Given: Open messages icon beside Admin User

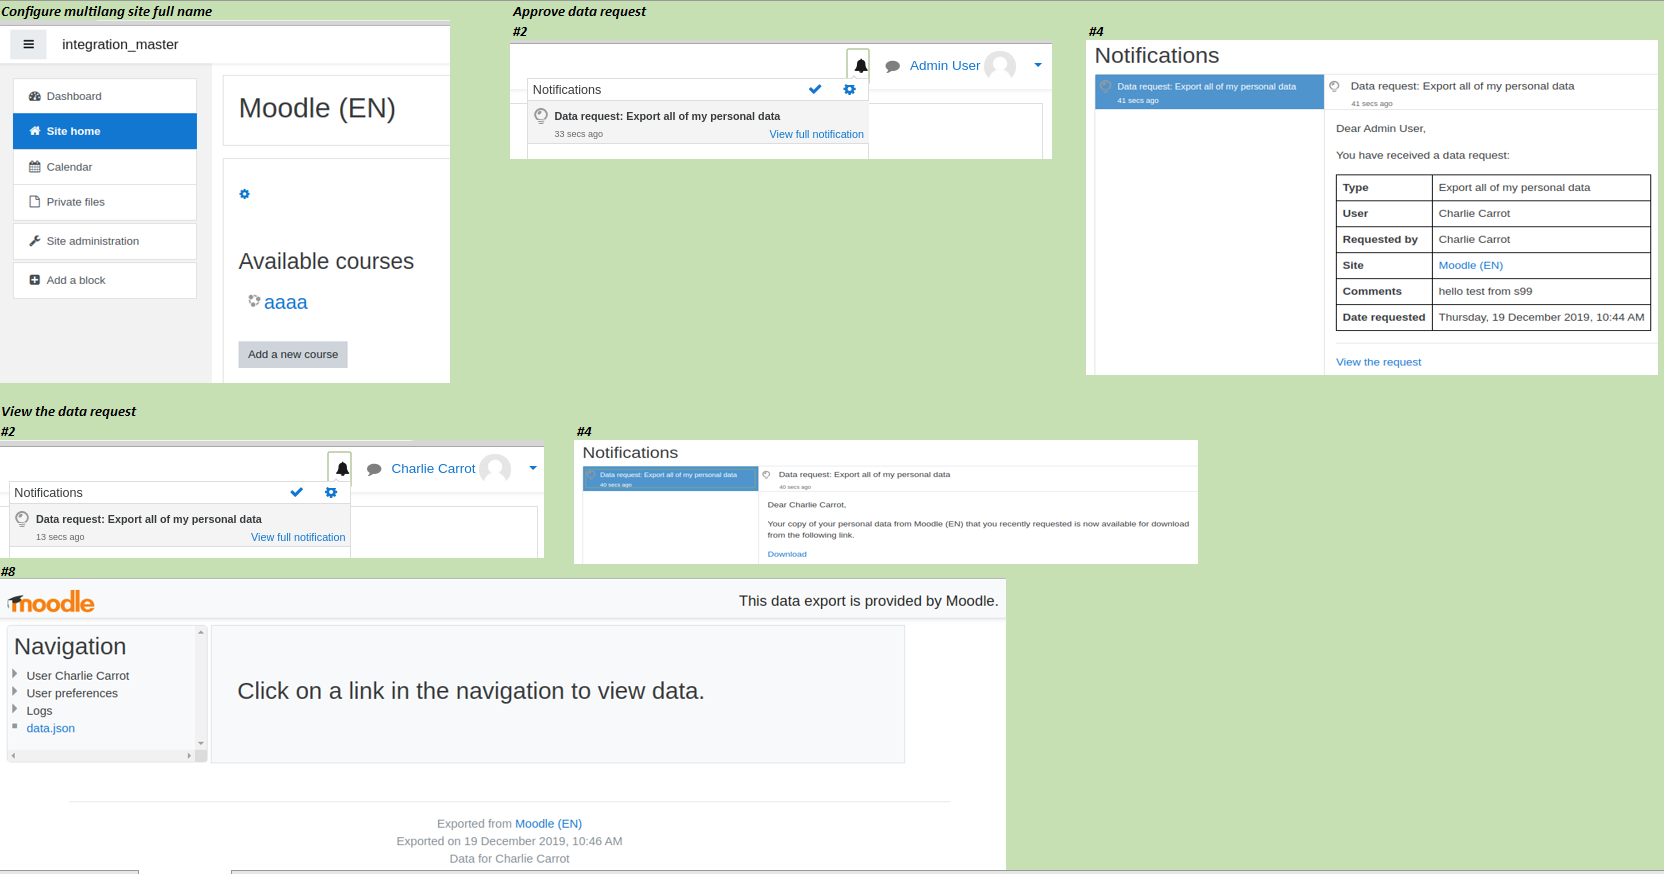Looking at the screenshot, I should [893, 67].
